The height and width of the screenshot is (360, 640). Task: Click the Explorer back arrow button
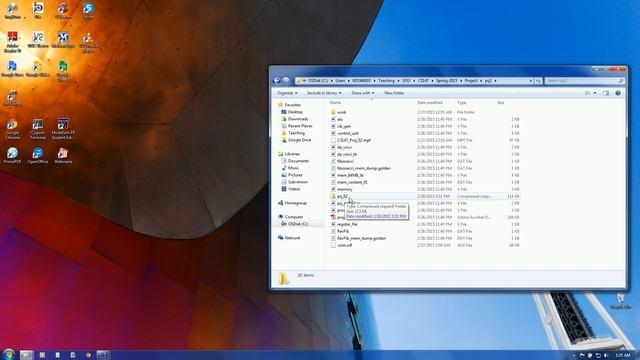(x=276, y=80)
